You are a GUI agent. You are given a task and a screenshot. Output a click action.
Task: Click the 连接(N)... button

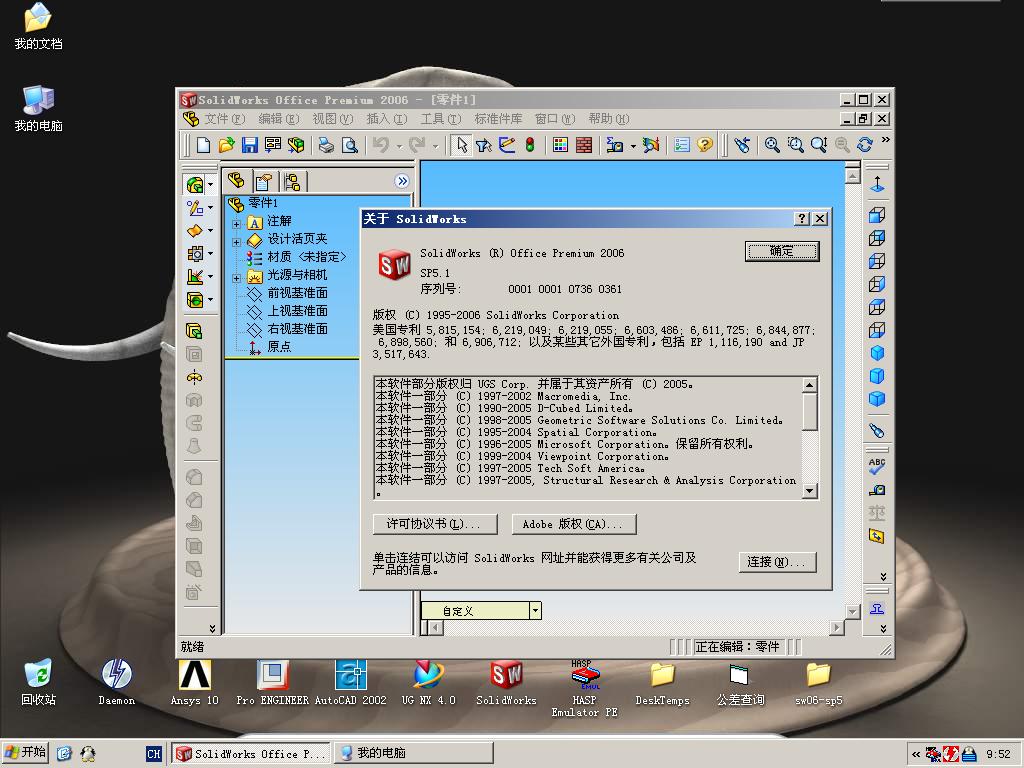pyautogui.click(x=777, y=562)
